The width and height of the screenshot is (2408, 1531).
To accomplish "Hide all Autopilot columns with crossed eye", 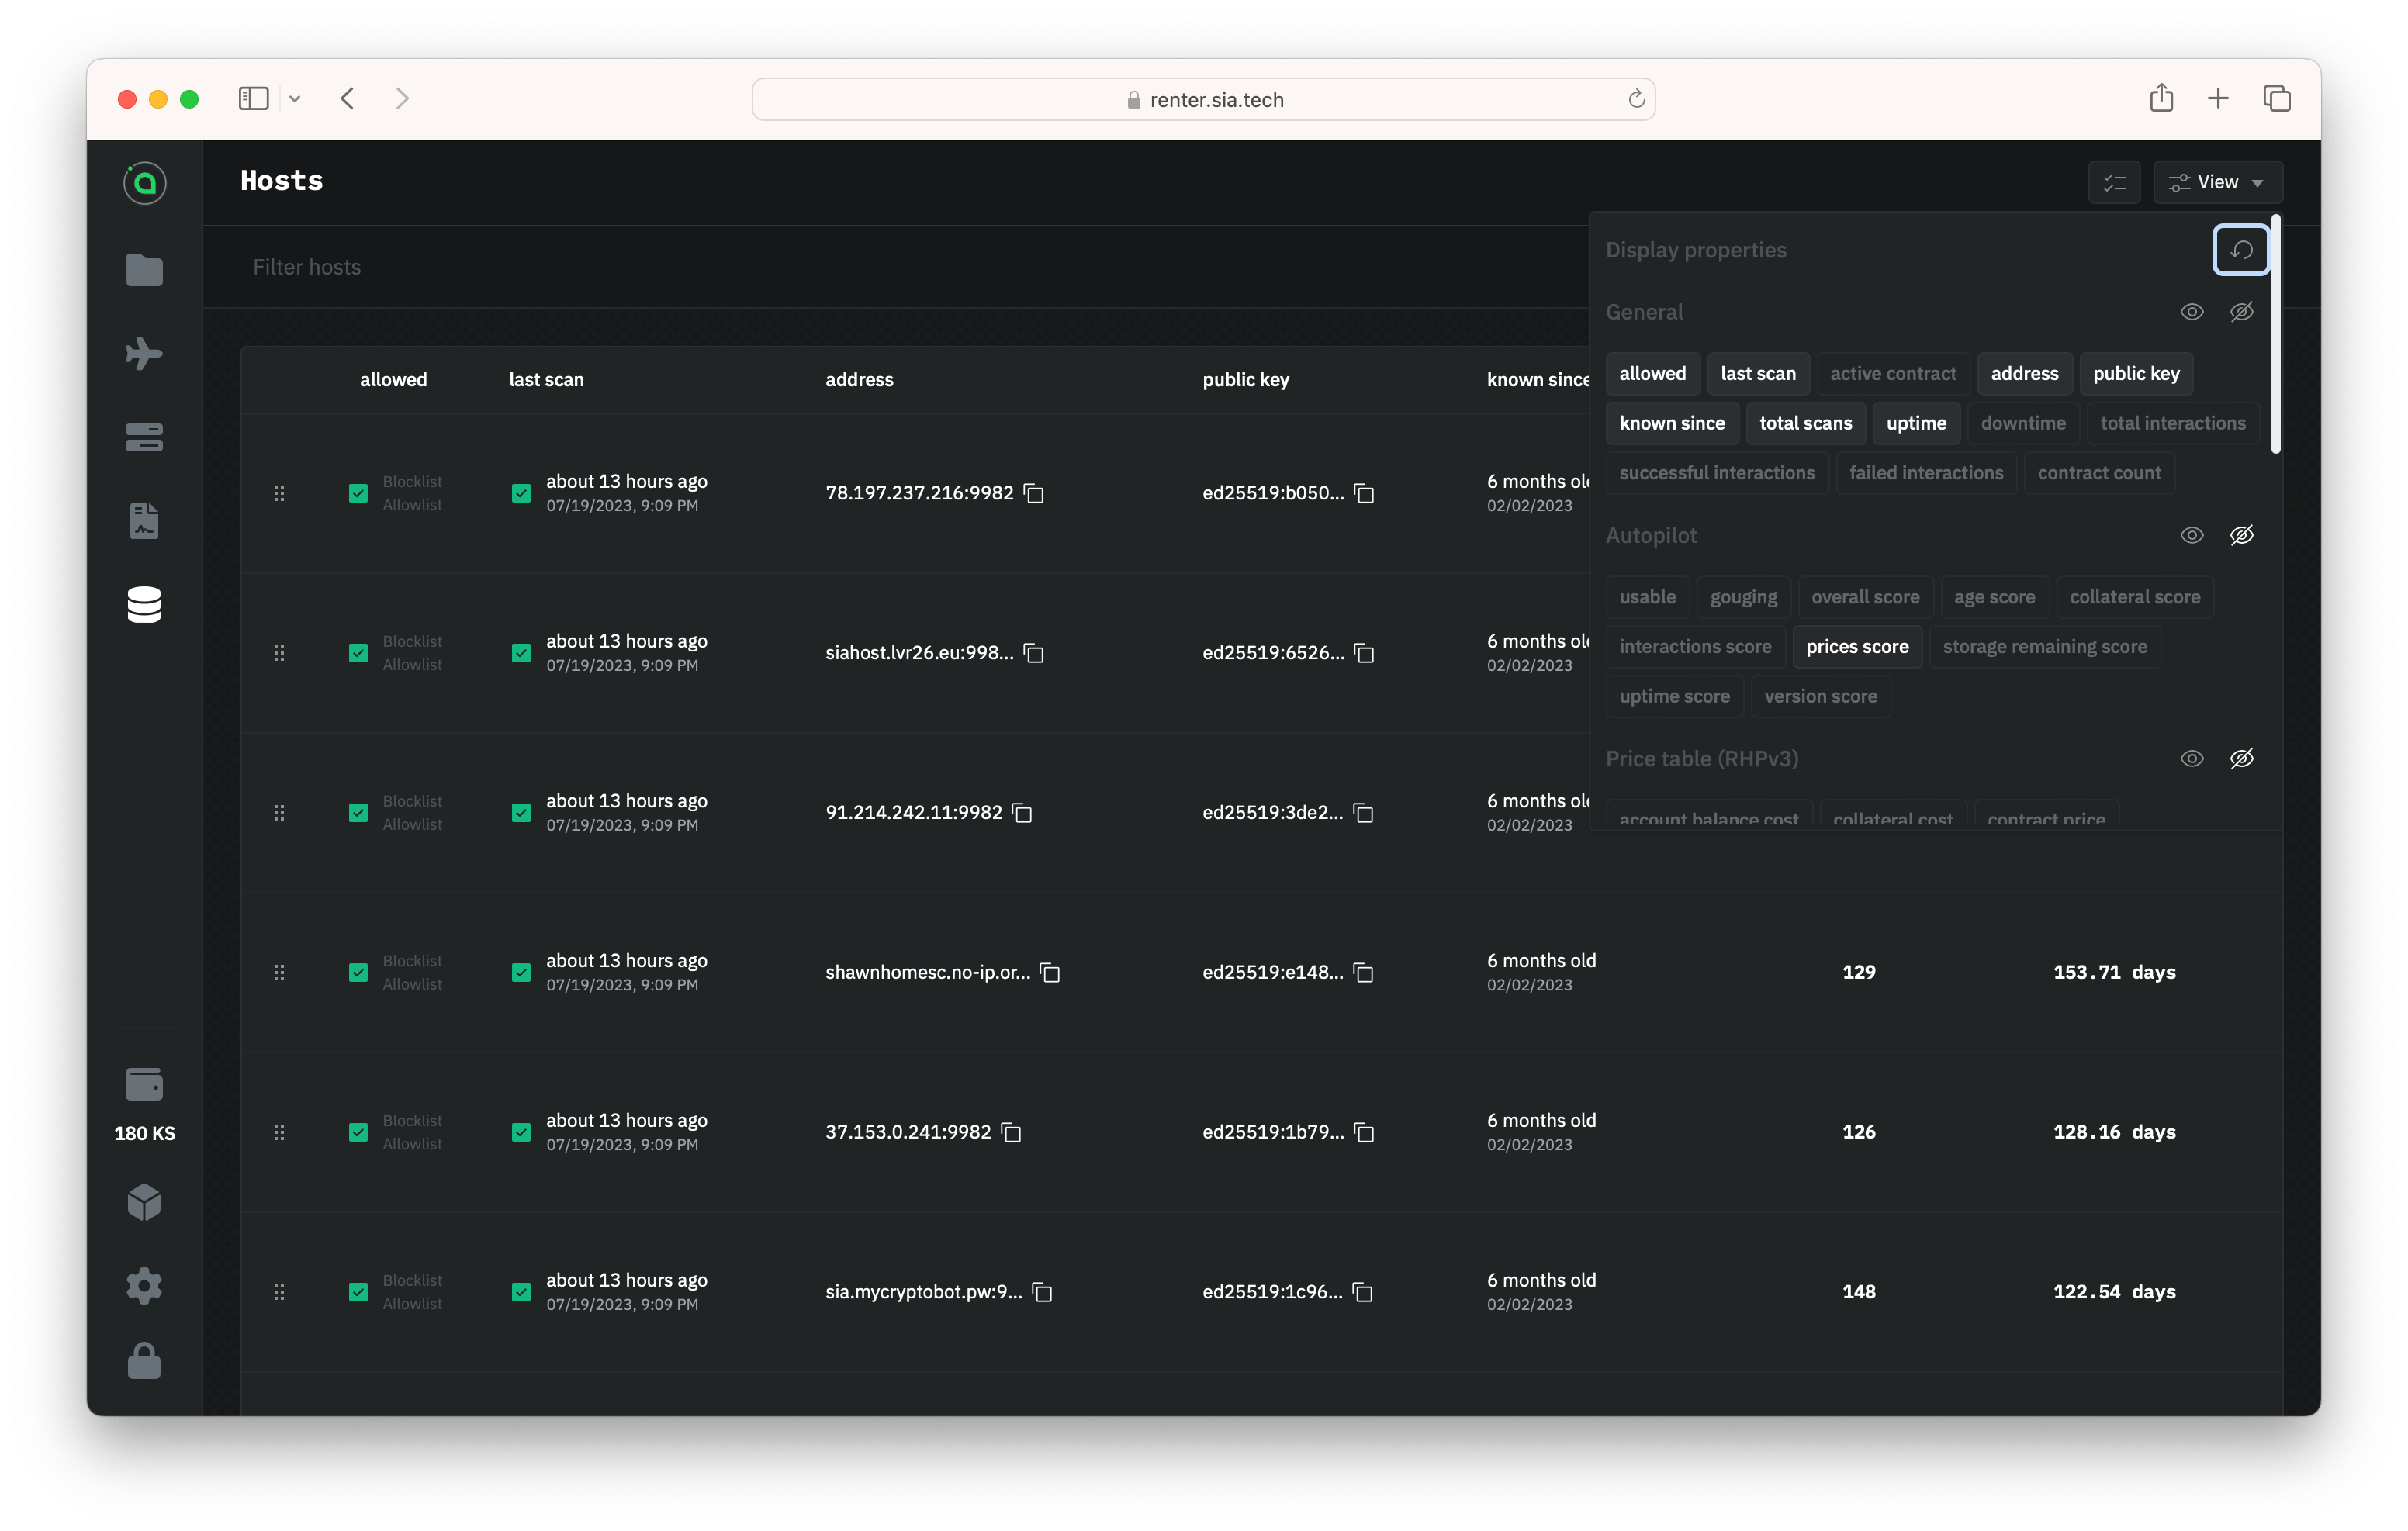I will point(2241,535).
